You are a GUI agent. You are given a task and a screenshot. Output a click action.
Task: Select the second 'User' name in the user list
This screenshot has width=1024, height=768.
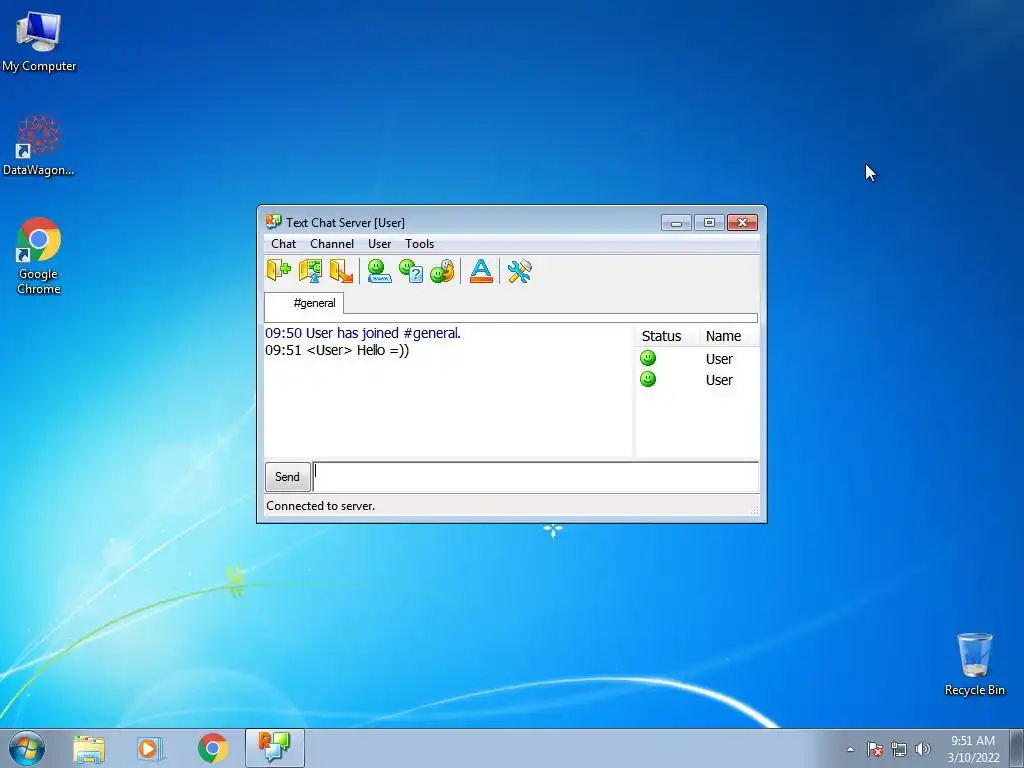pyautogui.click(x=719, y=379)
